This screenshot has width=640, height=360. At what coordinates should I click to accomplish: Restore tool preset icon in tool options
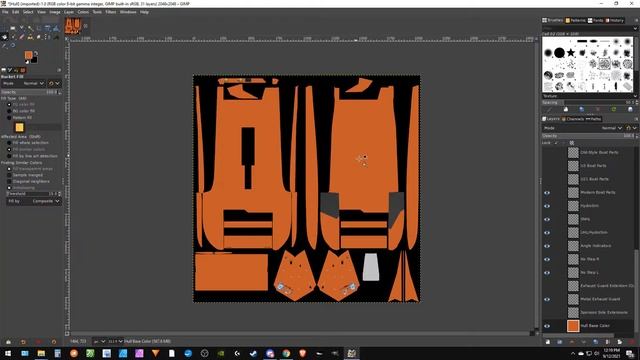pos(23,342)
